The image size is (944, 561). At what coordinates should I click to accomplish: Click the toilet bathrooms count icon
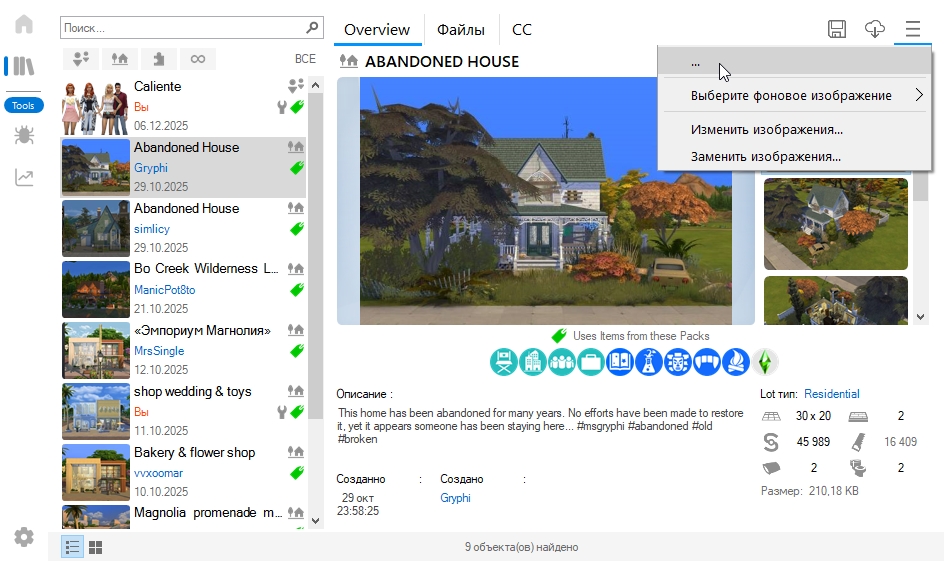(858, 468)
